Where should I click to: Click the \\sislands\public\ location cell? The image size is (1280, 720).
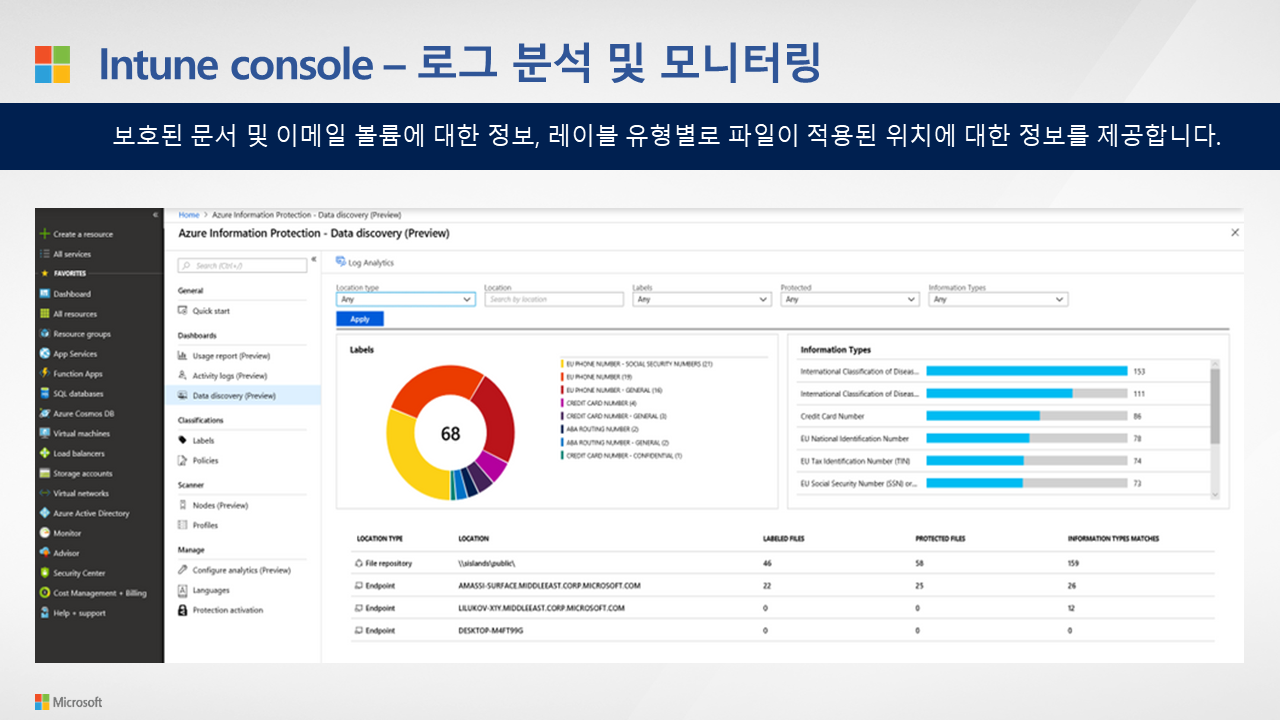click(487, 563)
